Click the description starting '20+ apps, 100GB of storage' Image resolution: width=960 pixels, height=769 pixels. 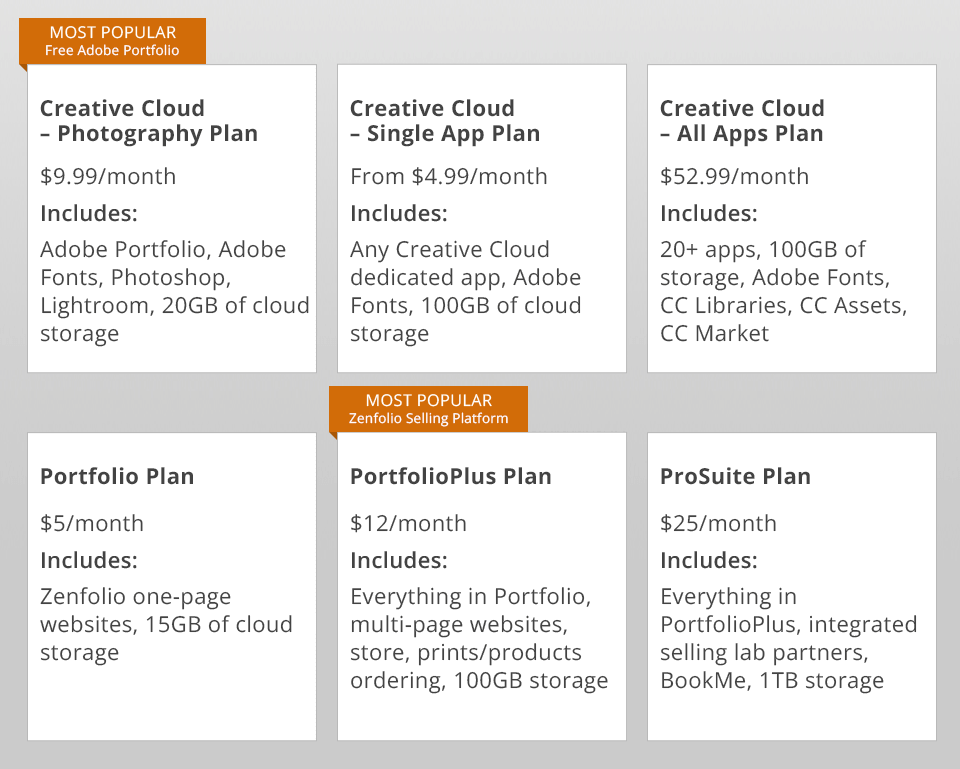point(783,291)
